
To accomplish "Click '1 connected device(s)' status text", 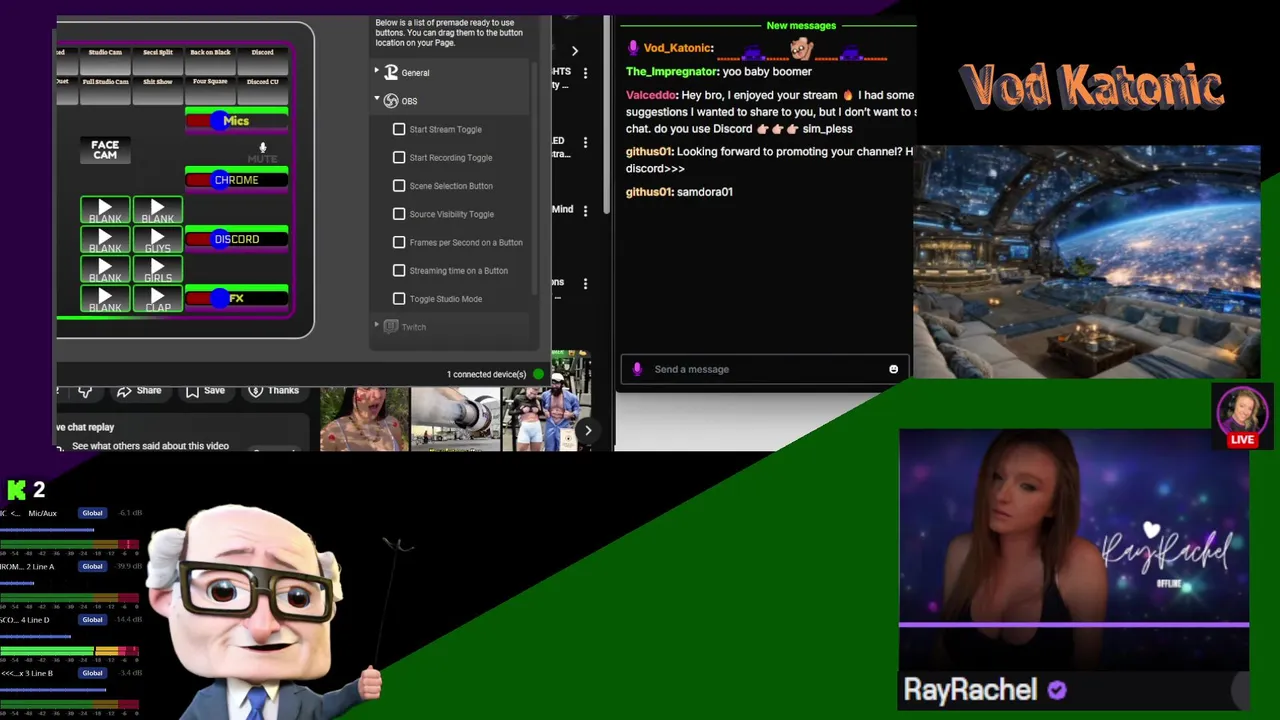I will tap(486, 374).
